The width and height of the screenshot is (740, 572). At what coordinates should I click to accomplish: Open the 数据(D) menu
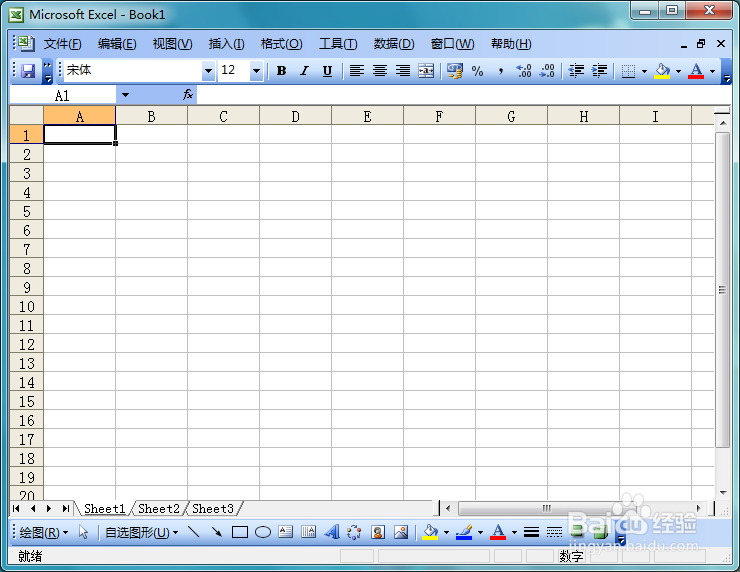(x=394, y=44)
